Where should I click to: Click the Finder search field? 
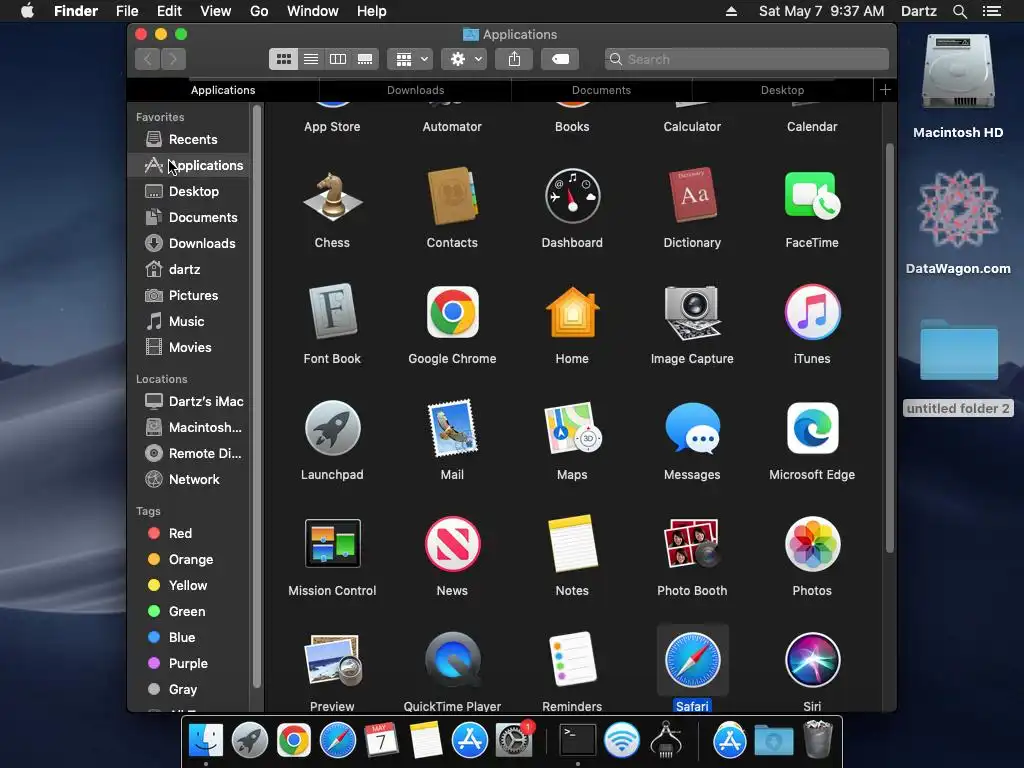[746, 59]
